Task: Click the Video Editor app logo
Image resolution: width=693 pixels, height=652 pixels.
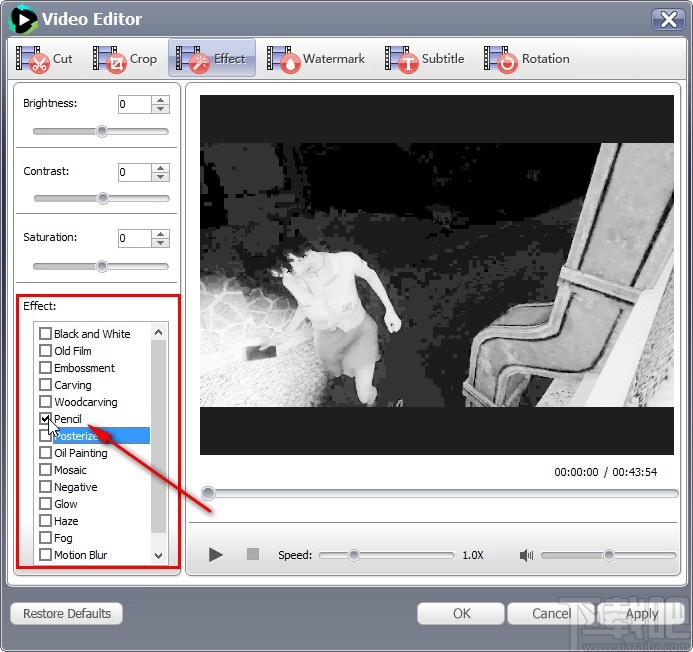Action: 23,19
